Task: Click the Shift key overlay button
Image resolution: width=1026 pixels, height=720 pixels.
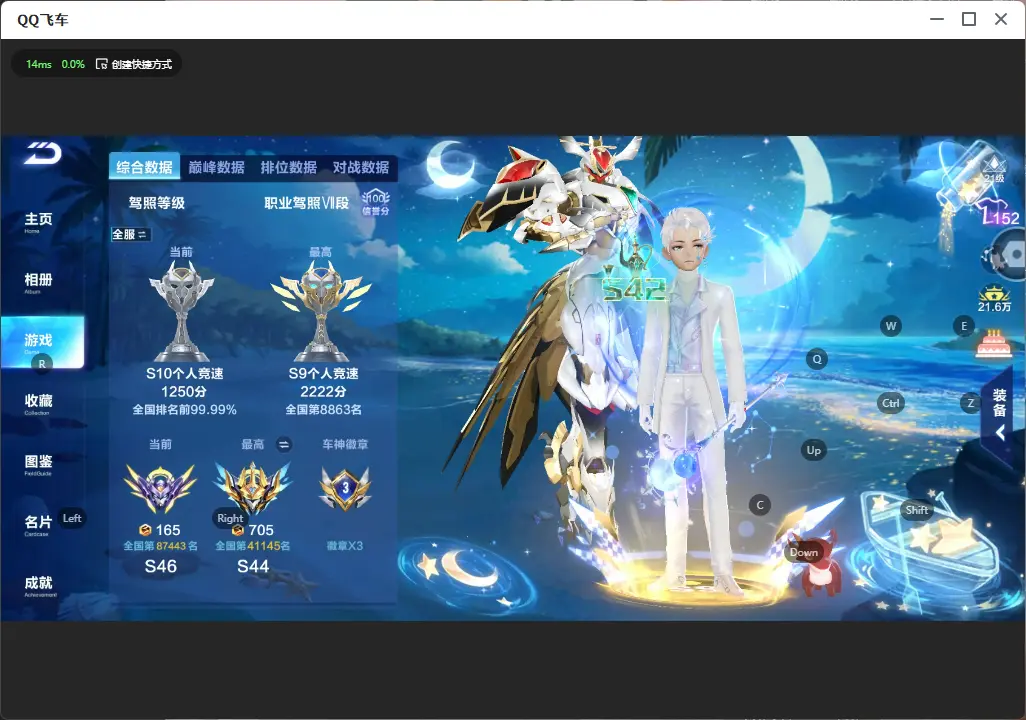Action: [916, 510]
